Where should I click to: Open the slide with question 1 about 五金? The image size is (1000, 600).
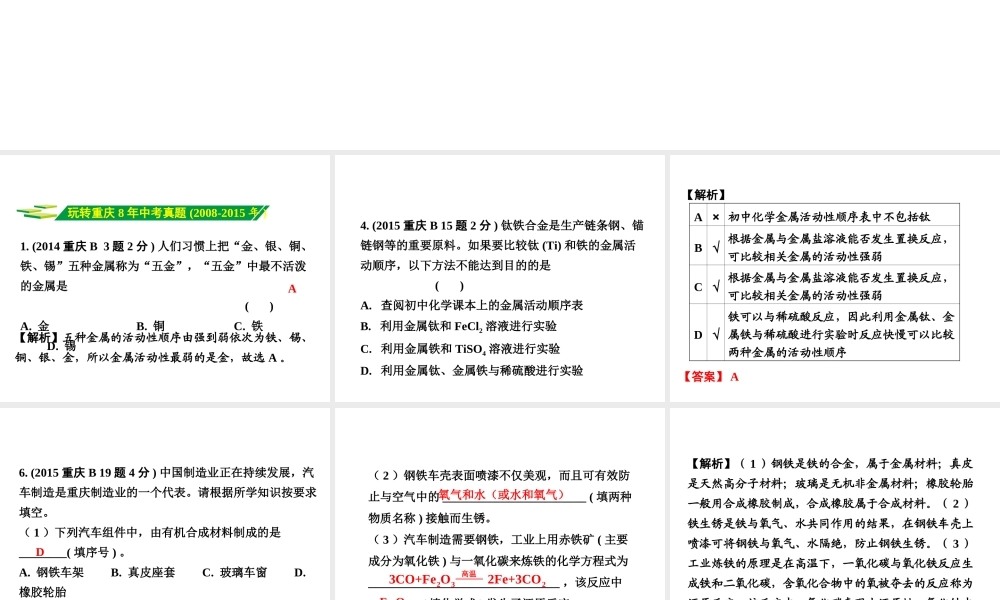(x=165, y=278)
